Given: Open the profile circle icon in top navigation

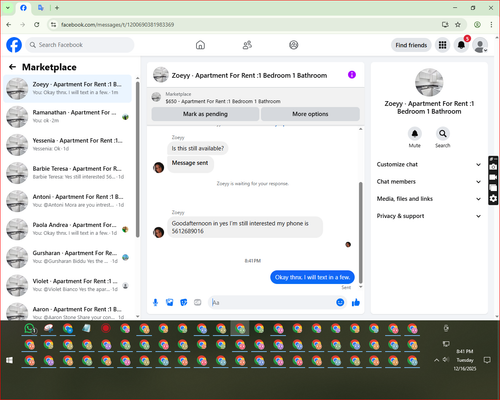Looking at the screenshot, I should (x=294, y=45).
